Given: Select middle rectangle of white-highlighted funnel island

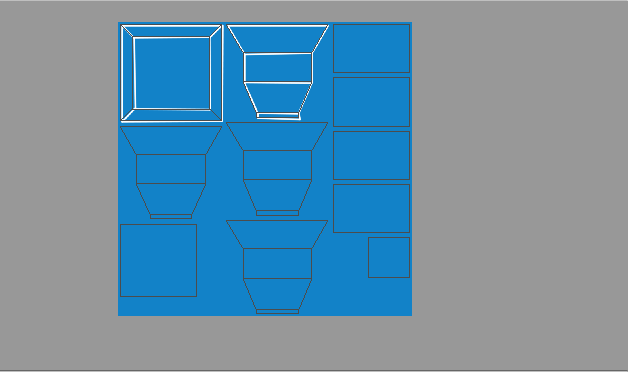Looking at the screenshot, I should pyautogui.click(x=278, y=68).
